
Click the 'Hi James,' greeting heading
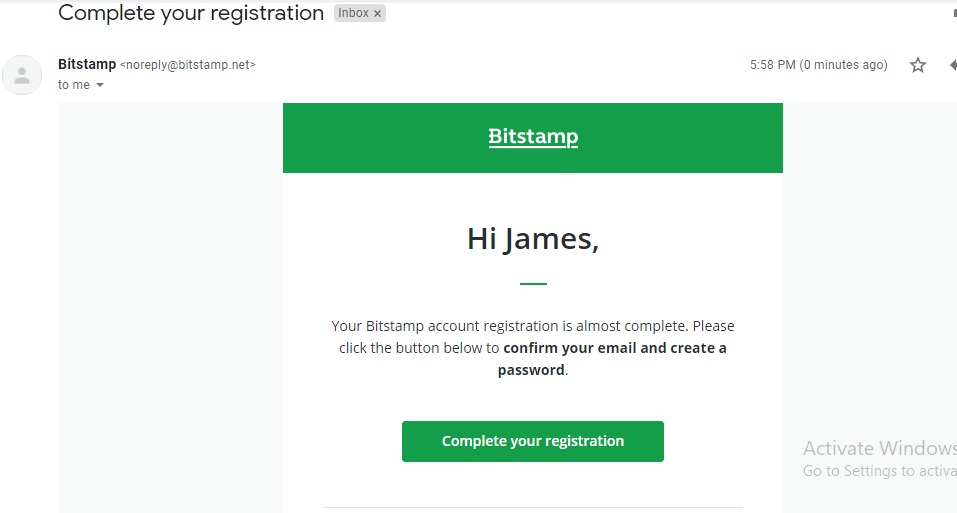pos(533,239)
